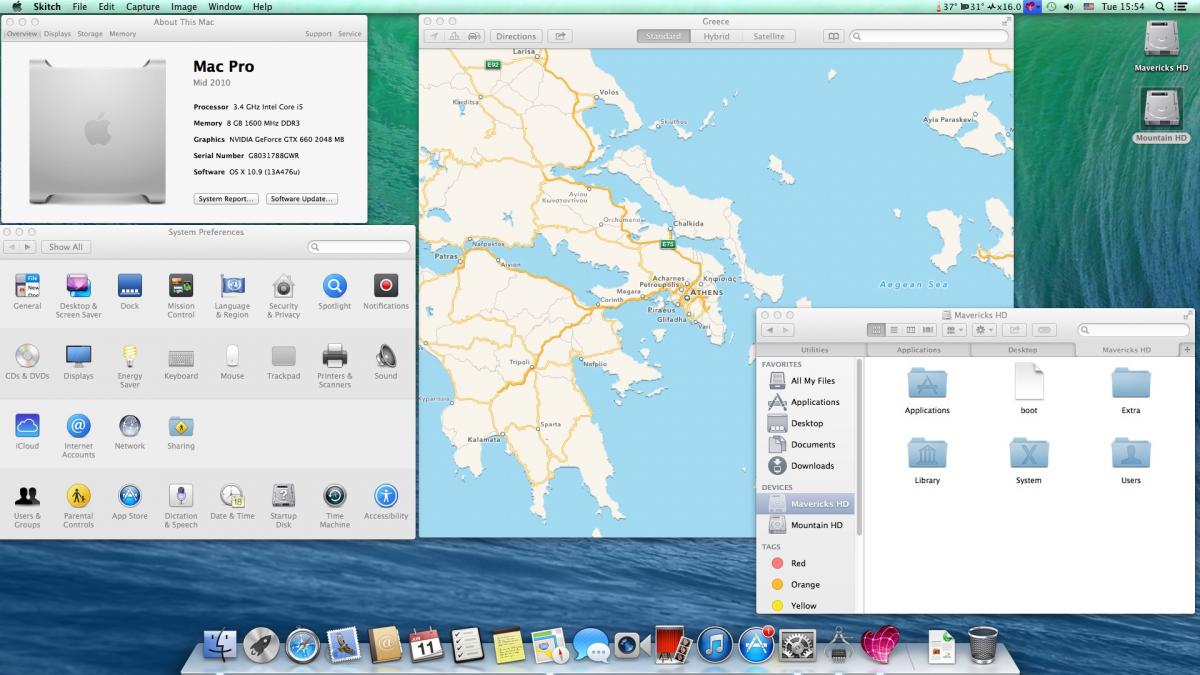
Task: Open the Trash in the Dock
Action: click(983, 645)
